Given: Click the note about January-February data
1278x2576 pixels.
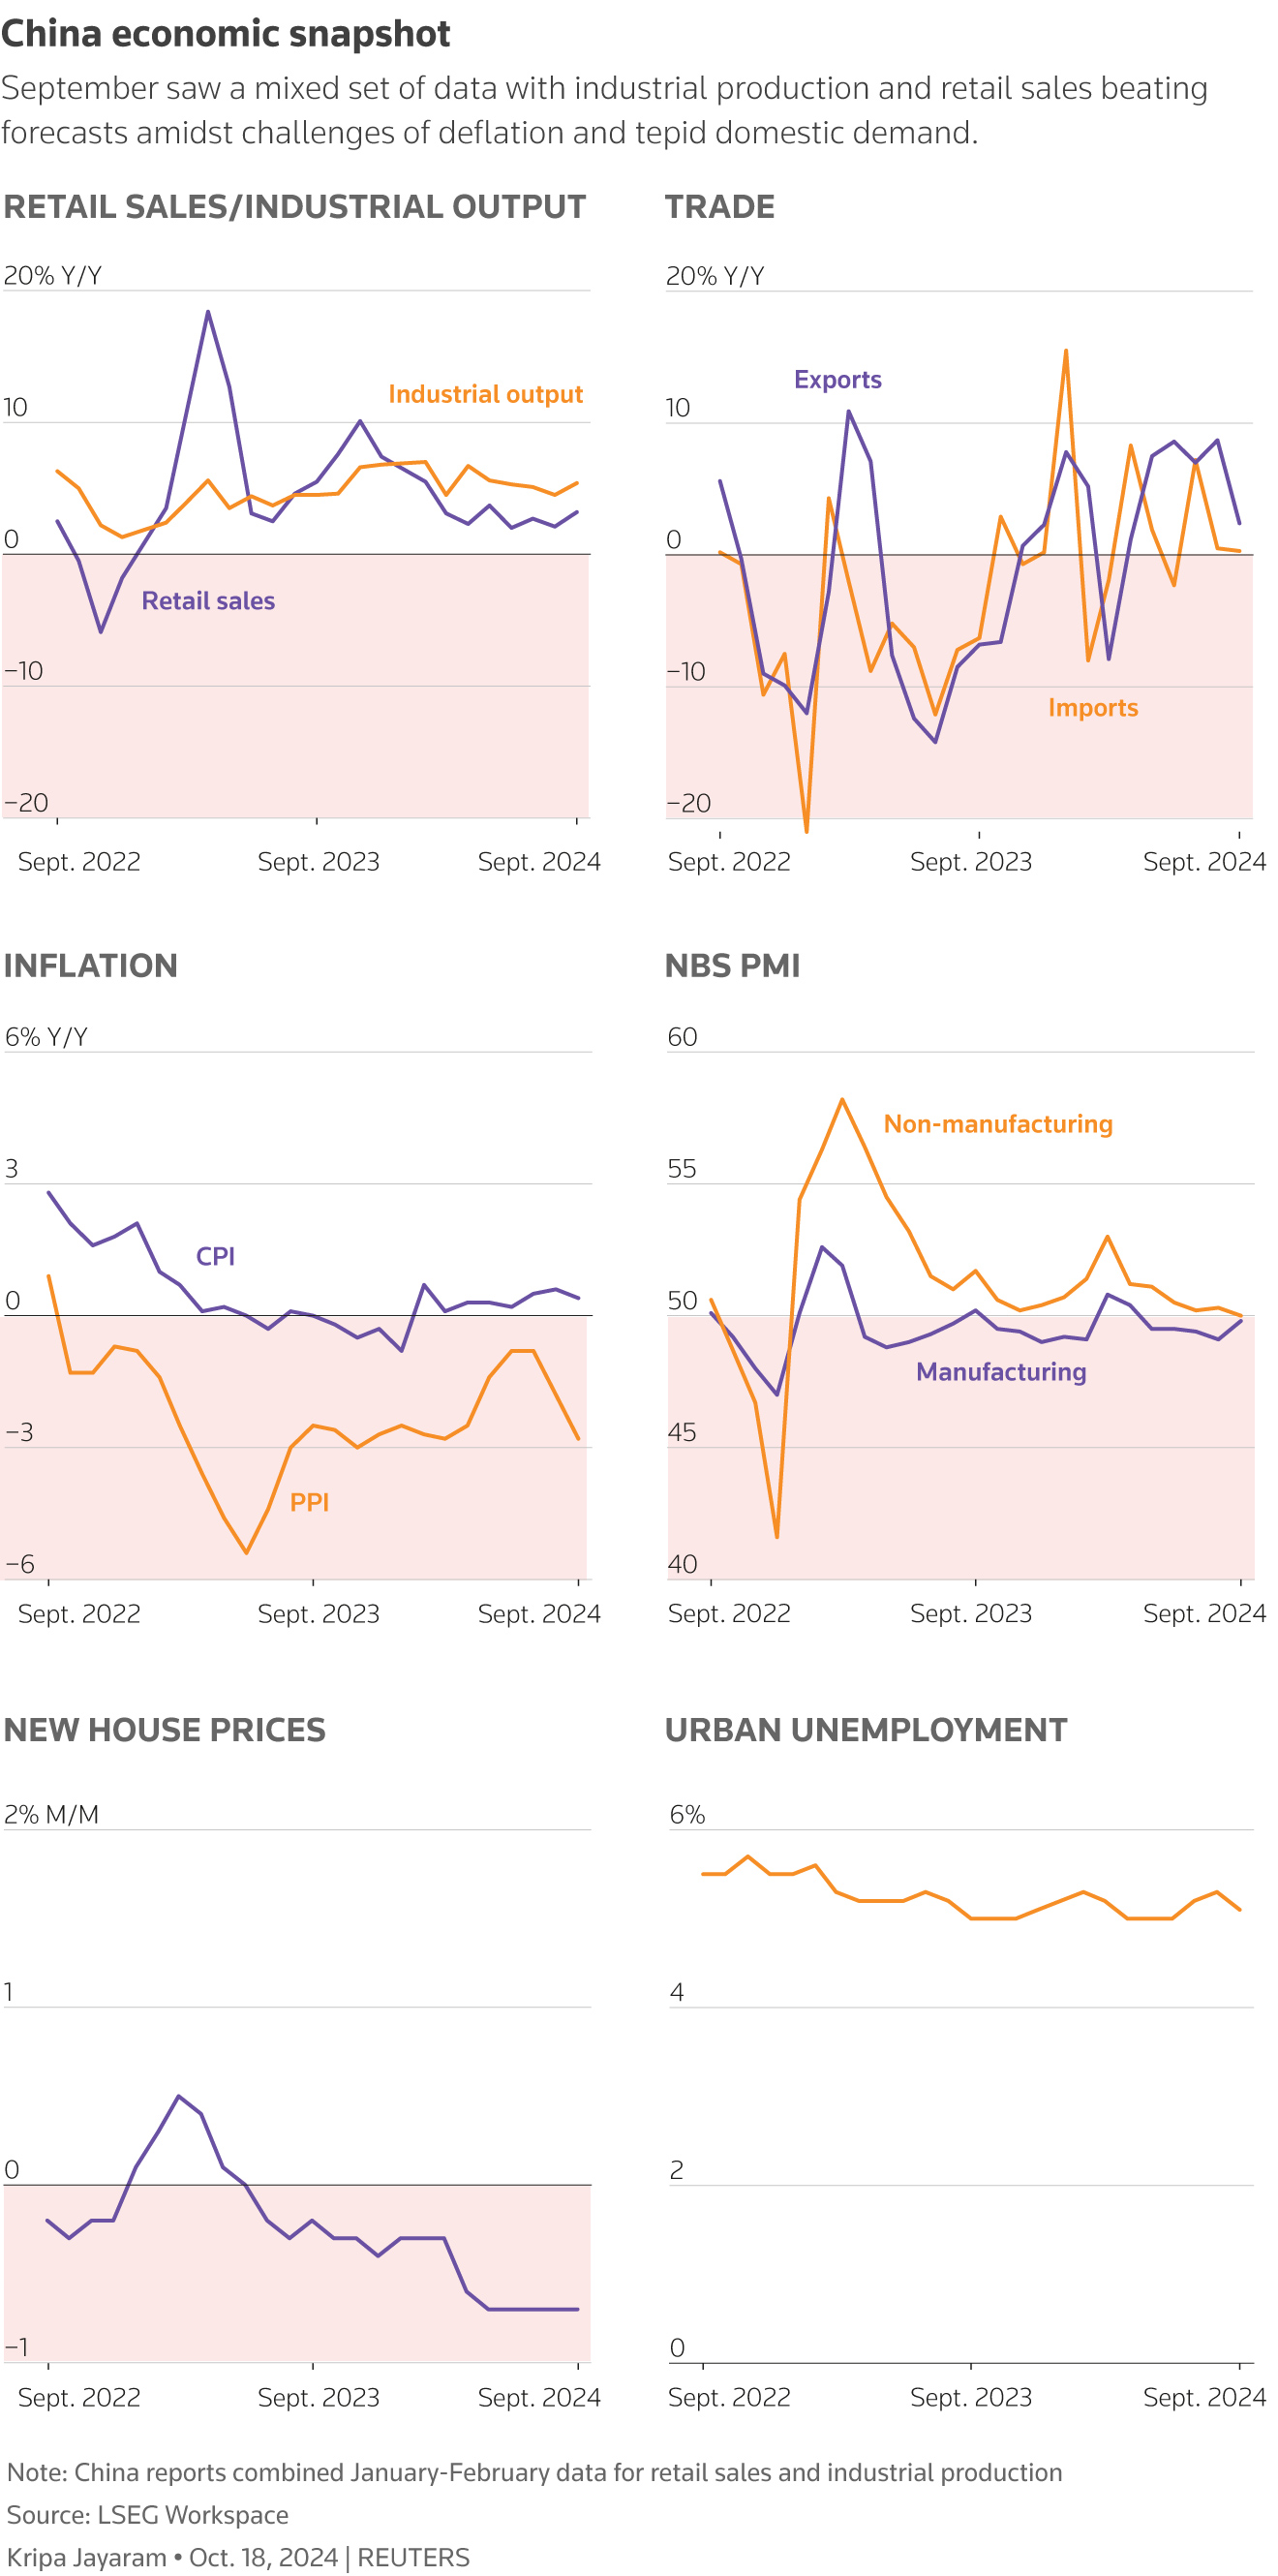Looking at the screenshot, I should pos(534,2472).
